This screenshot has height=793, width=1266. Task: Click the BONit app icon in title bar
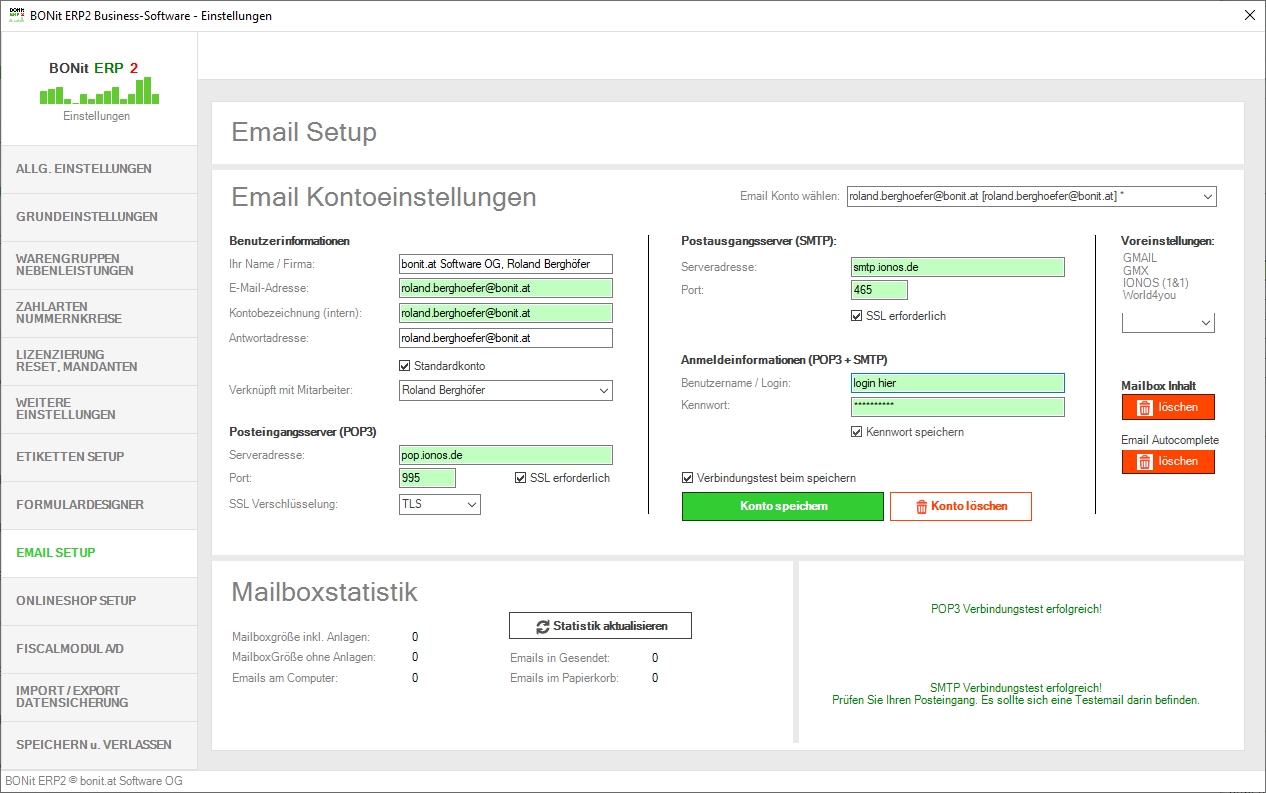tap(16, 15)
